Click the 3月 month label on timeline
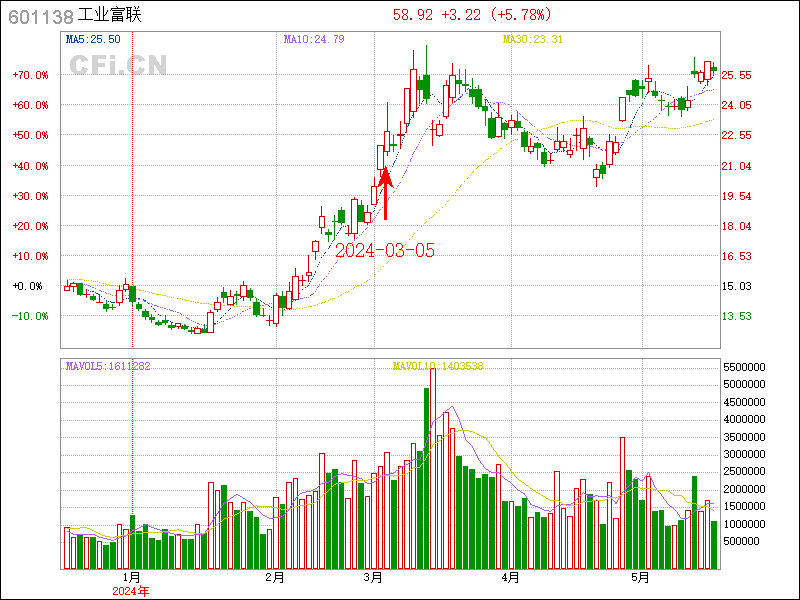 point(374,578)
